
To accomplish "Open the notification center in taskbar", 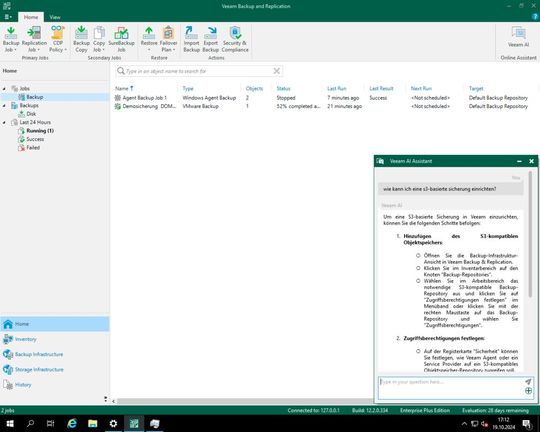I will pyautogui.click(x=527, y=423).
